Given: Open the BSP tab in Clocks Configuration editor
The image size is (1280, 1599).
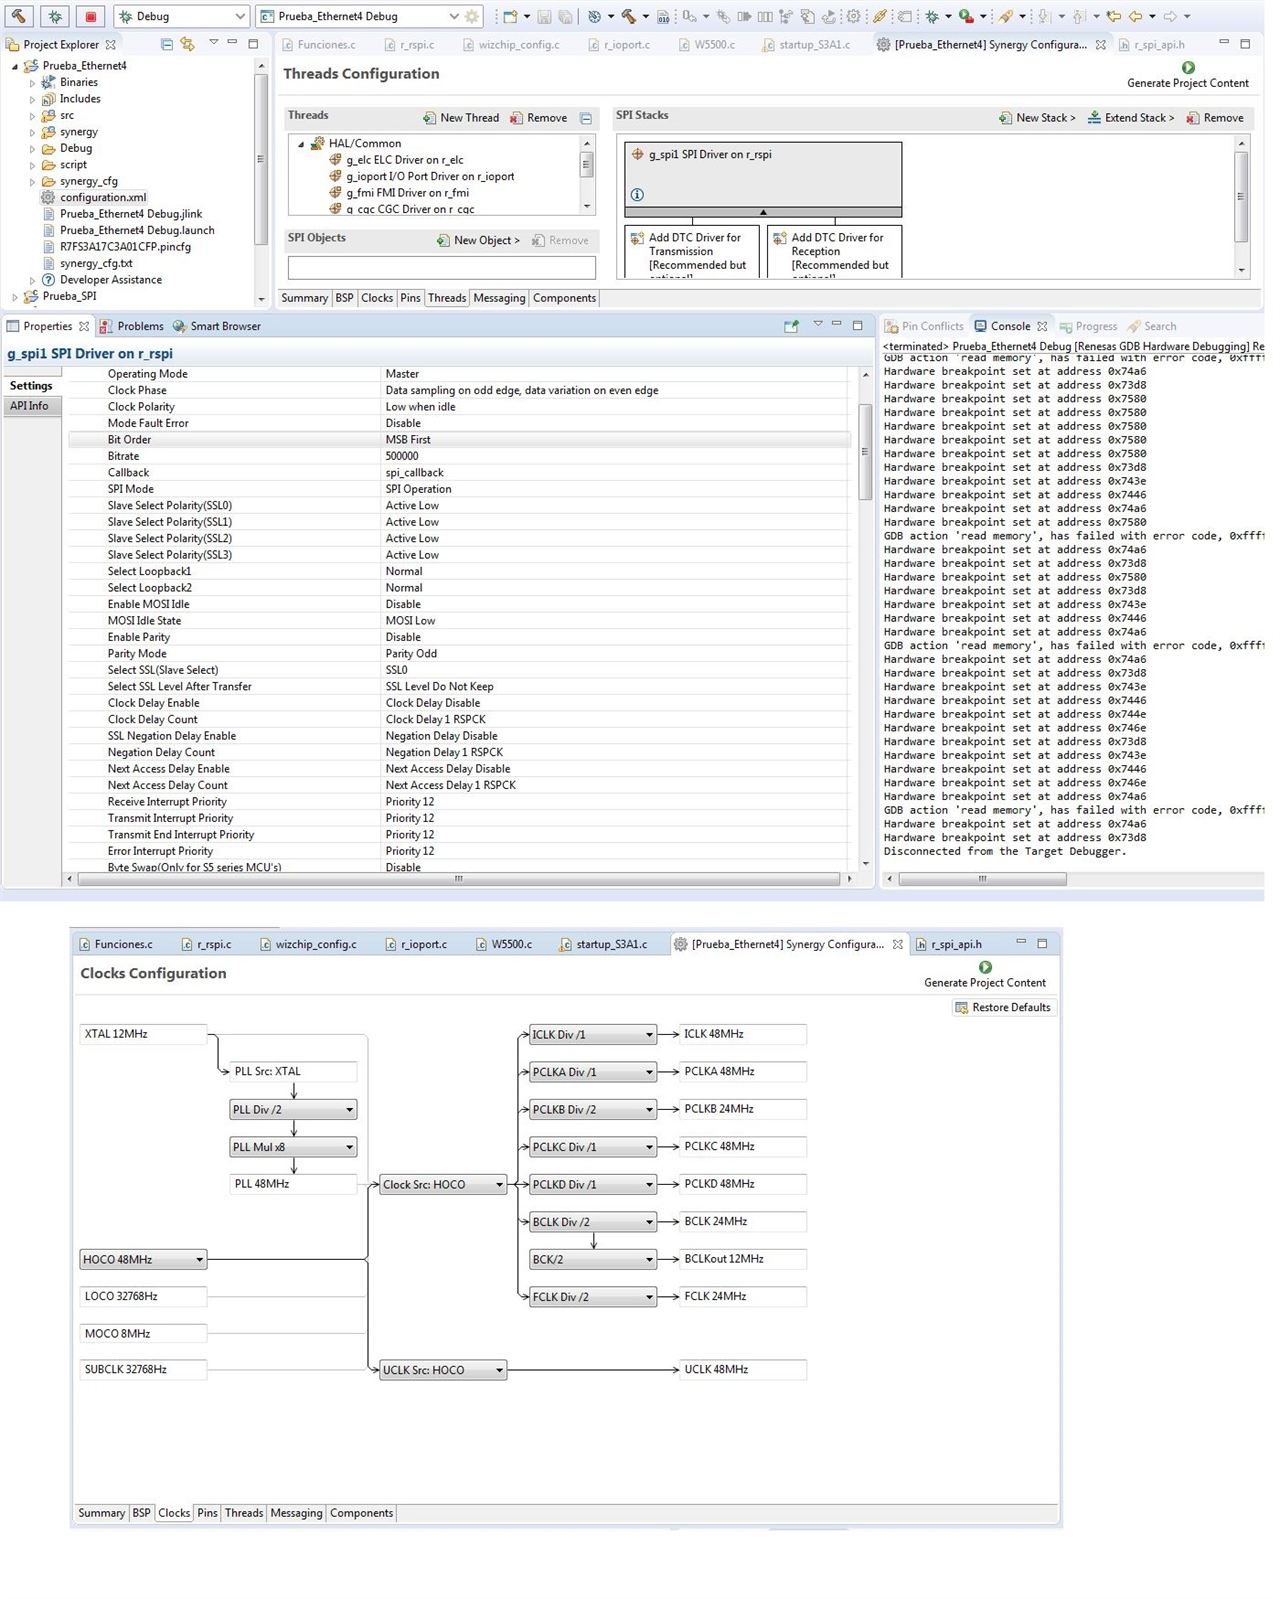Looking at the screenshot, I should click(141, 1513).
